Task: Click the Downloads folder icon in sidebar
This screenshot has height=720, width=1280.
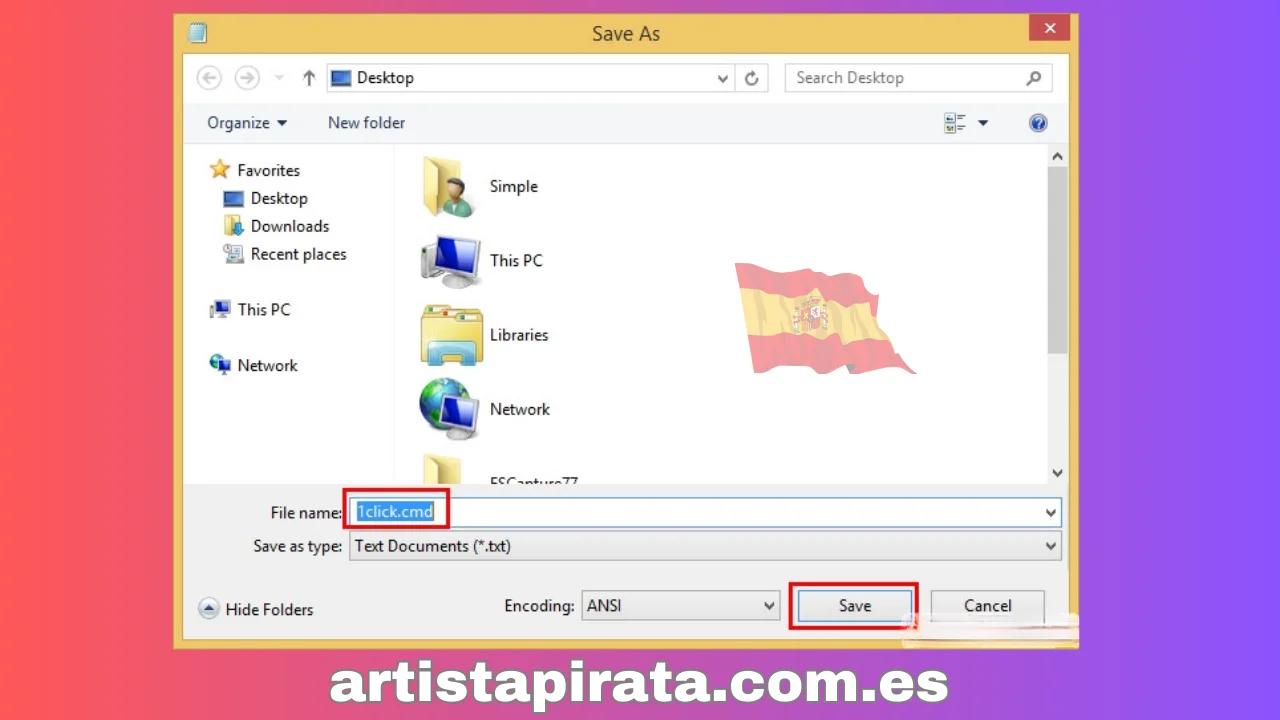Action: pos(233,226)
